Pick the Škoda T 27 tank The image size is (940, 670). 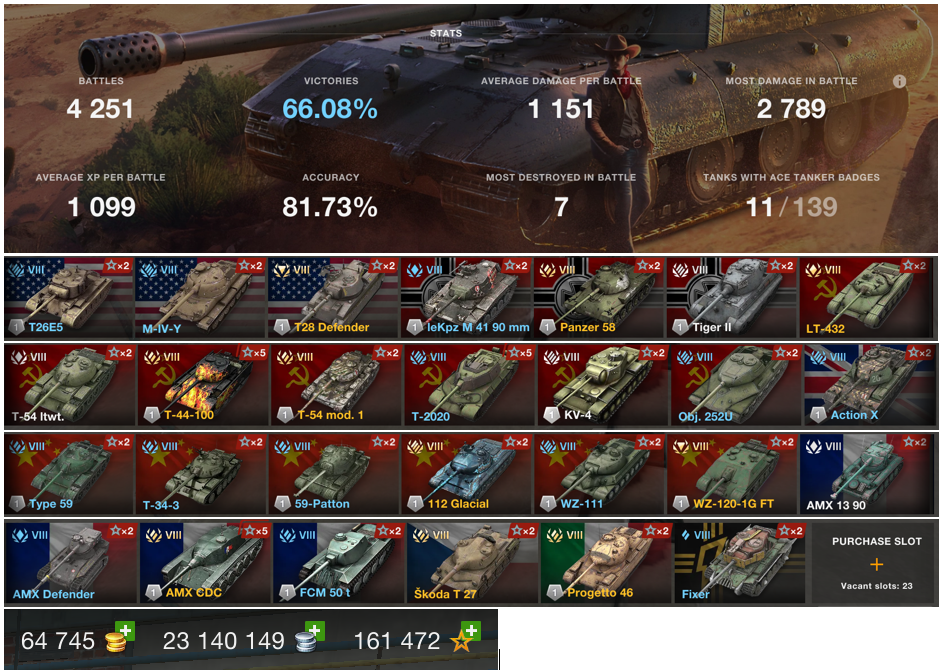(x=472, y=562)
